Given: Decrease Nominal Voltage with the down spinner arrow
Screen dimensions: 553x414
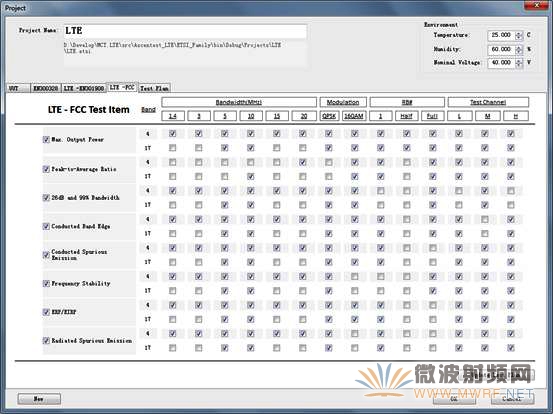Looking at the screenshot, I should (518, 65).
